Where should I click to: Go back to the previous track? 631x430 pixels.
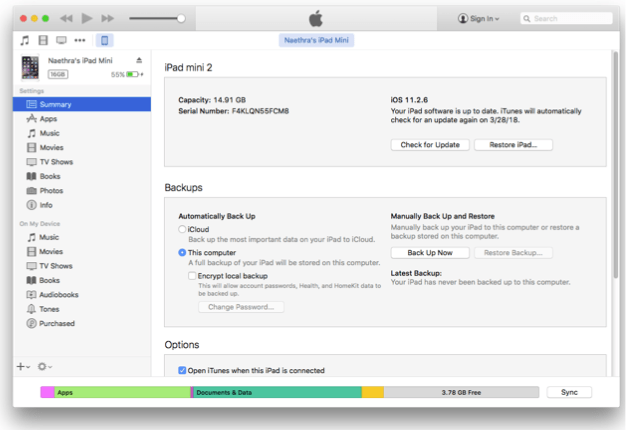[66, 18]
